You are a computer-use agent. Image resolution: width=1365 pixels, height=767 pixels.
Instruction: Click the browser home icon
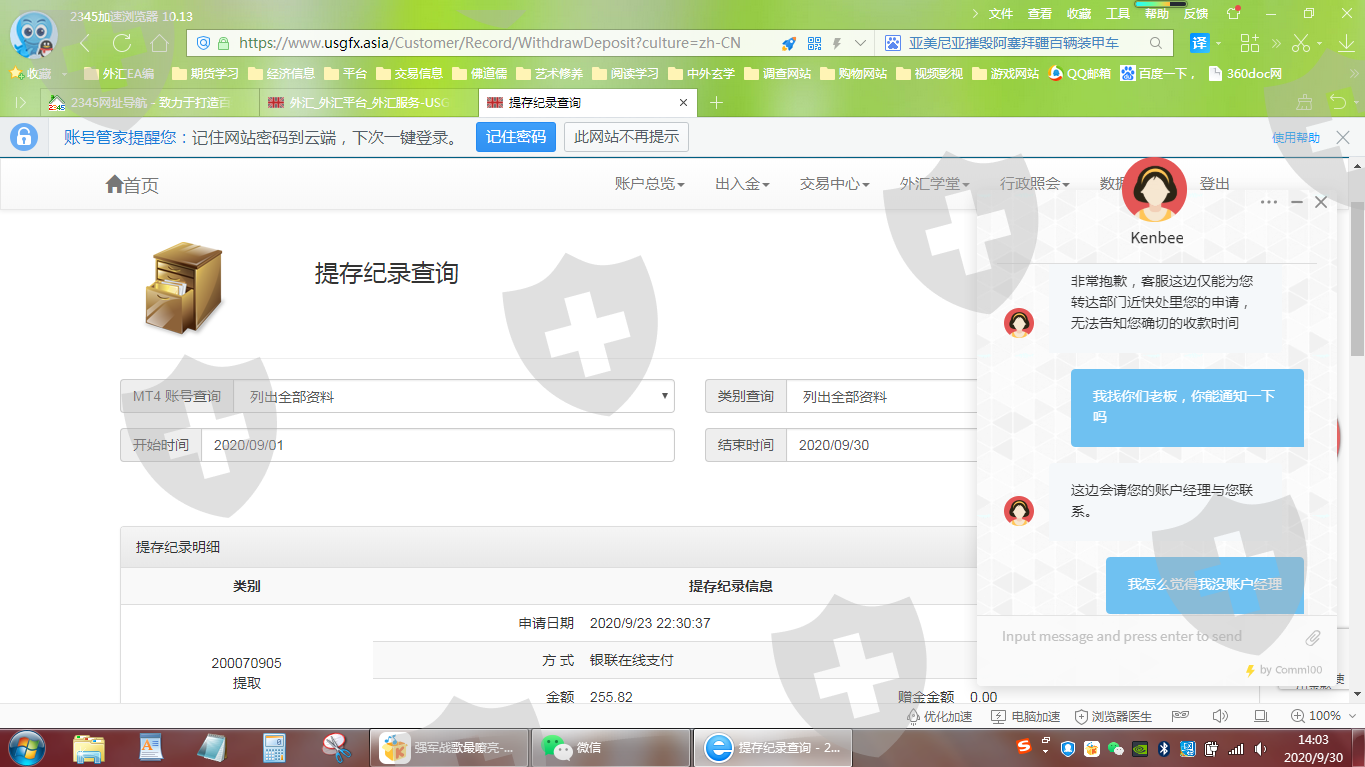[159, 43]
